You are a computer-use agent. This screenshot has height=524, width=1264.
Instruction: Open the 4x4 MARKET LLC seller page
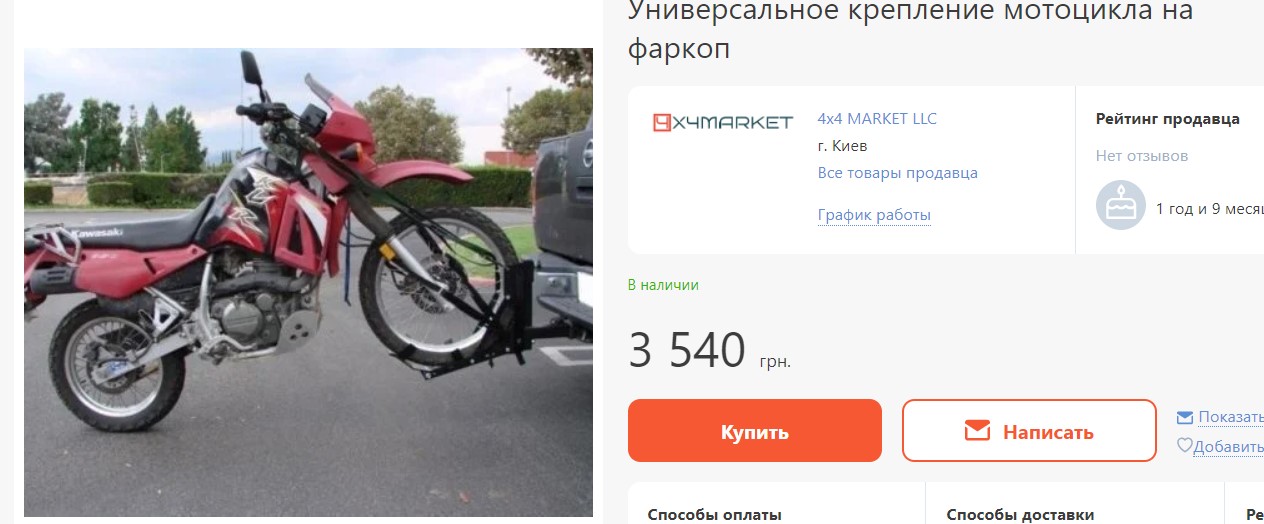[x=877, y=118]
